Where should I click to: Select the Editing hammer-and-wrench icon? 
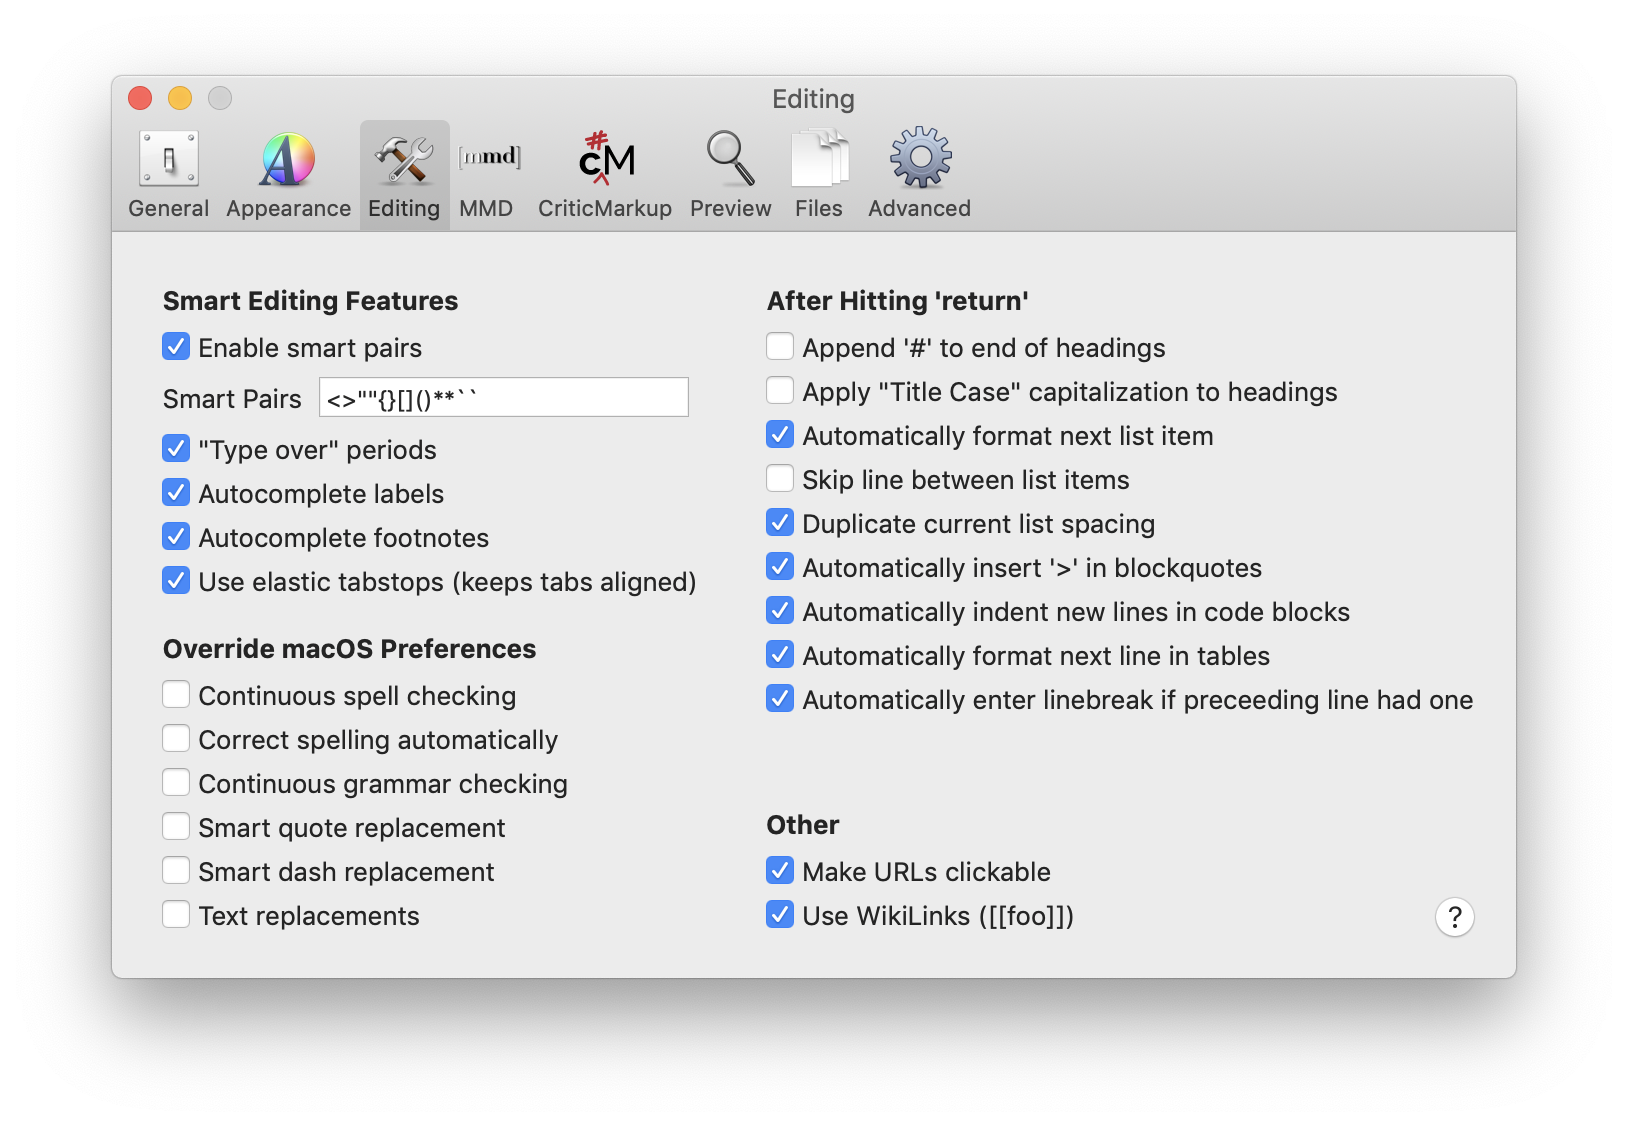[x=404, y=162]
